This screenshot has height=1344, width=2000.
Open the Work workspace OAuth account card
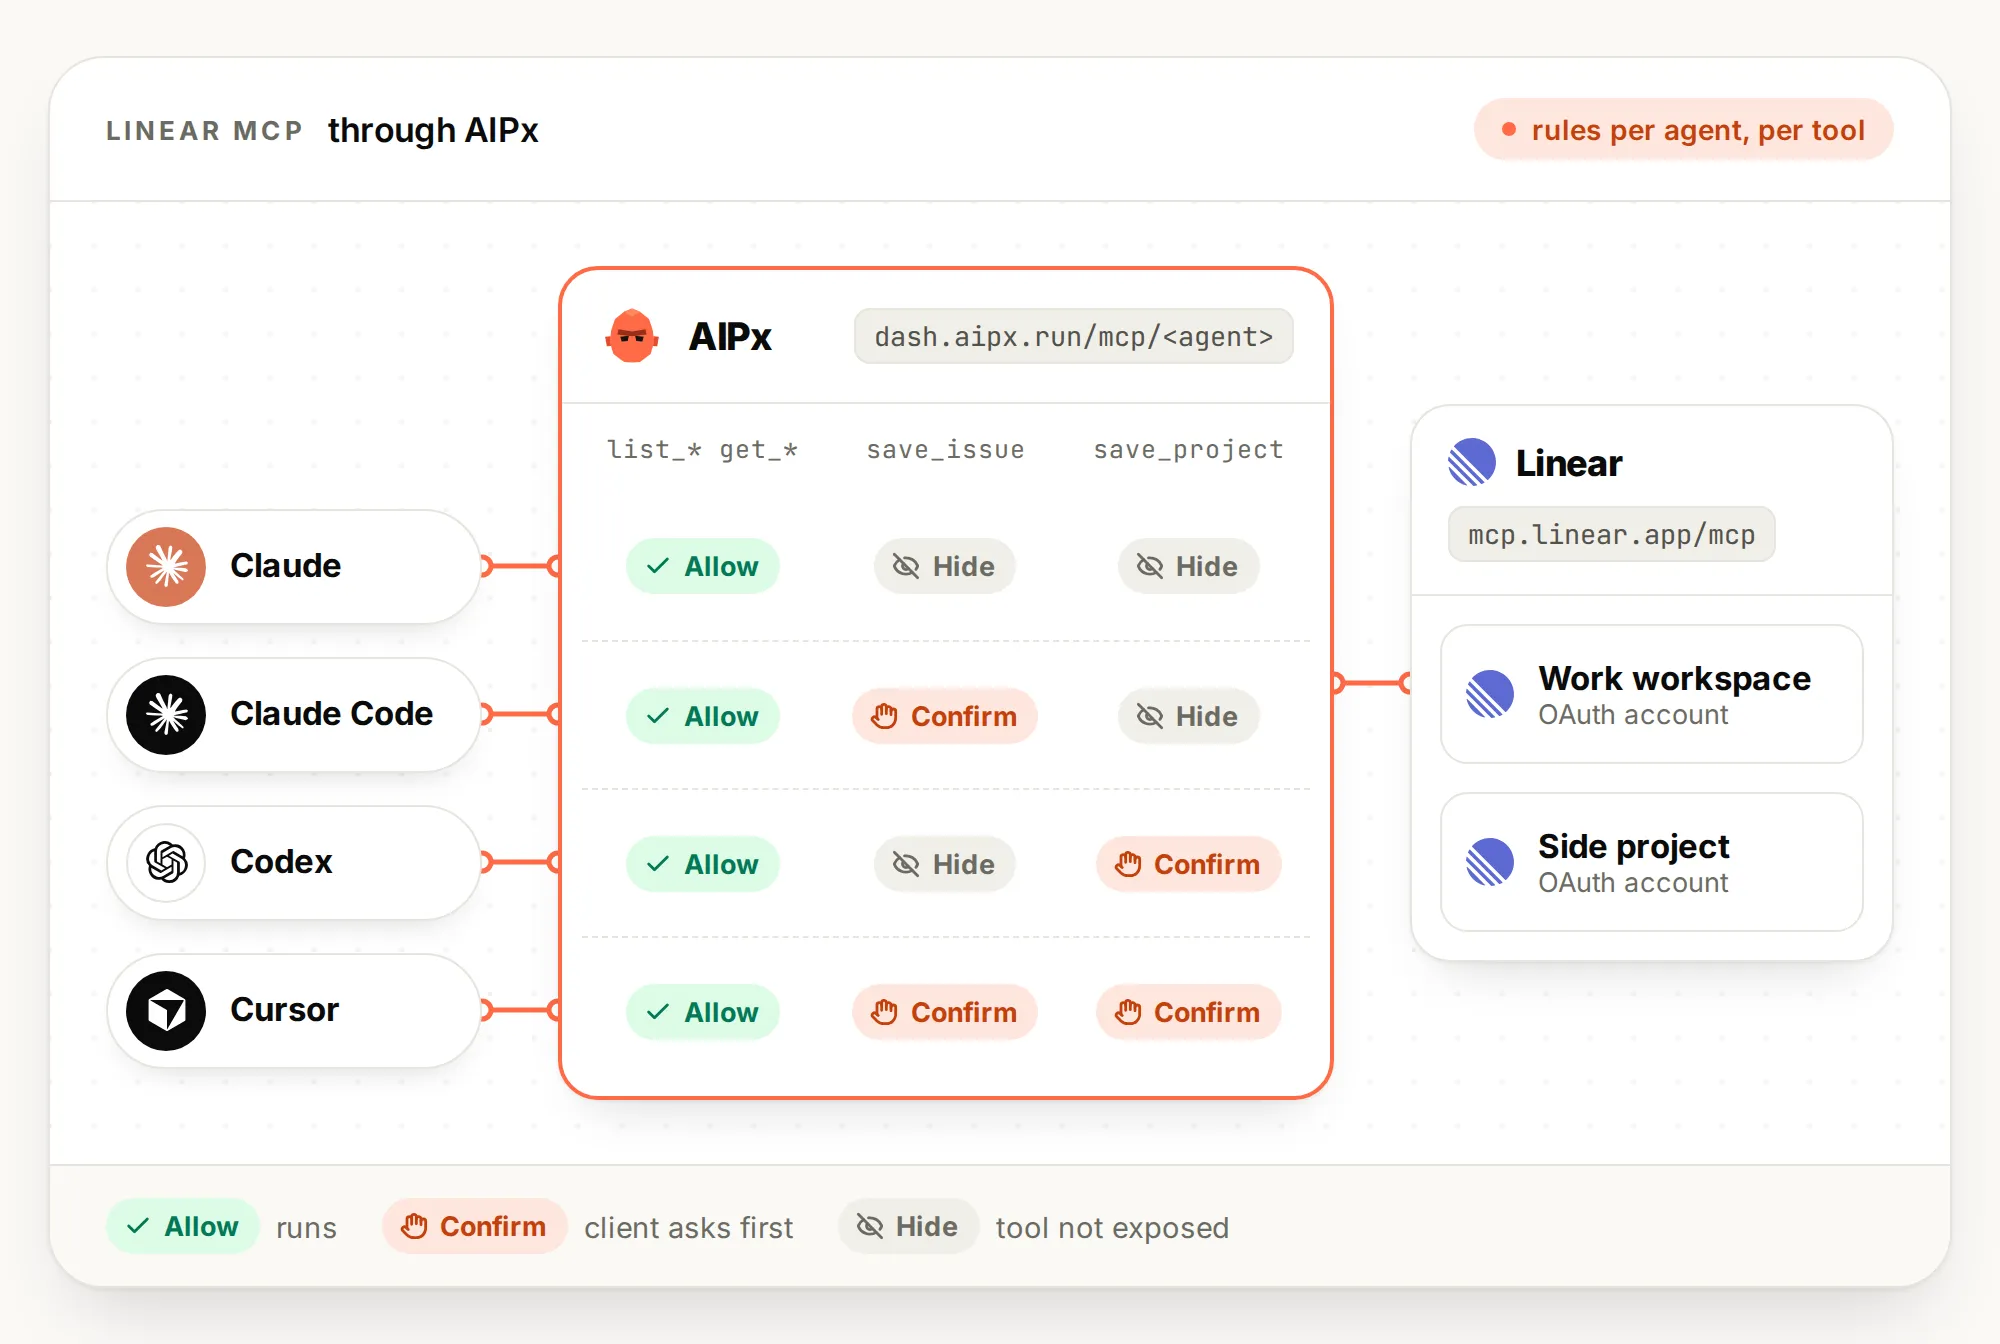click(1652, 694)
